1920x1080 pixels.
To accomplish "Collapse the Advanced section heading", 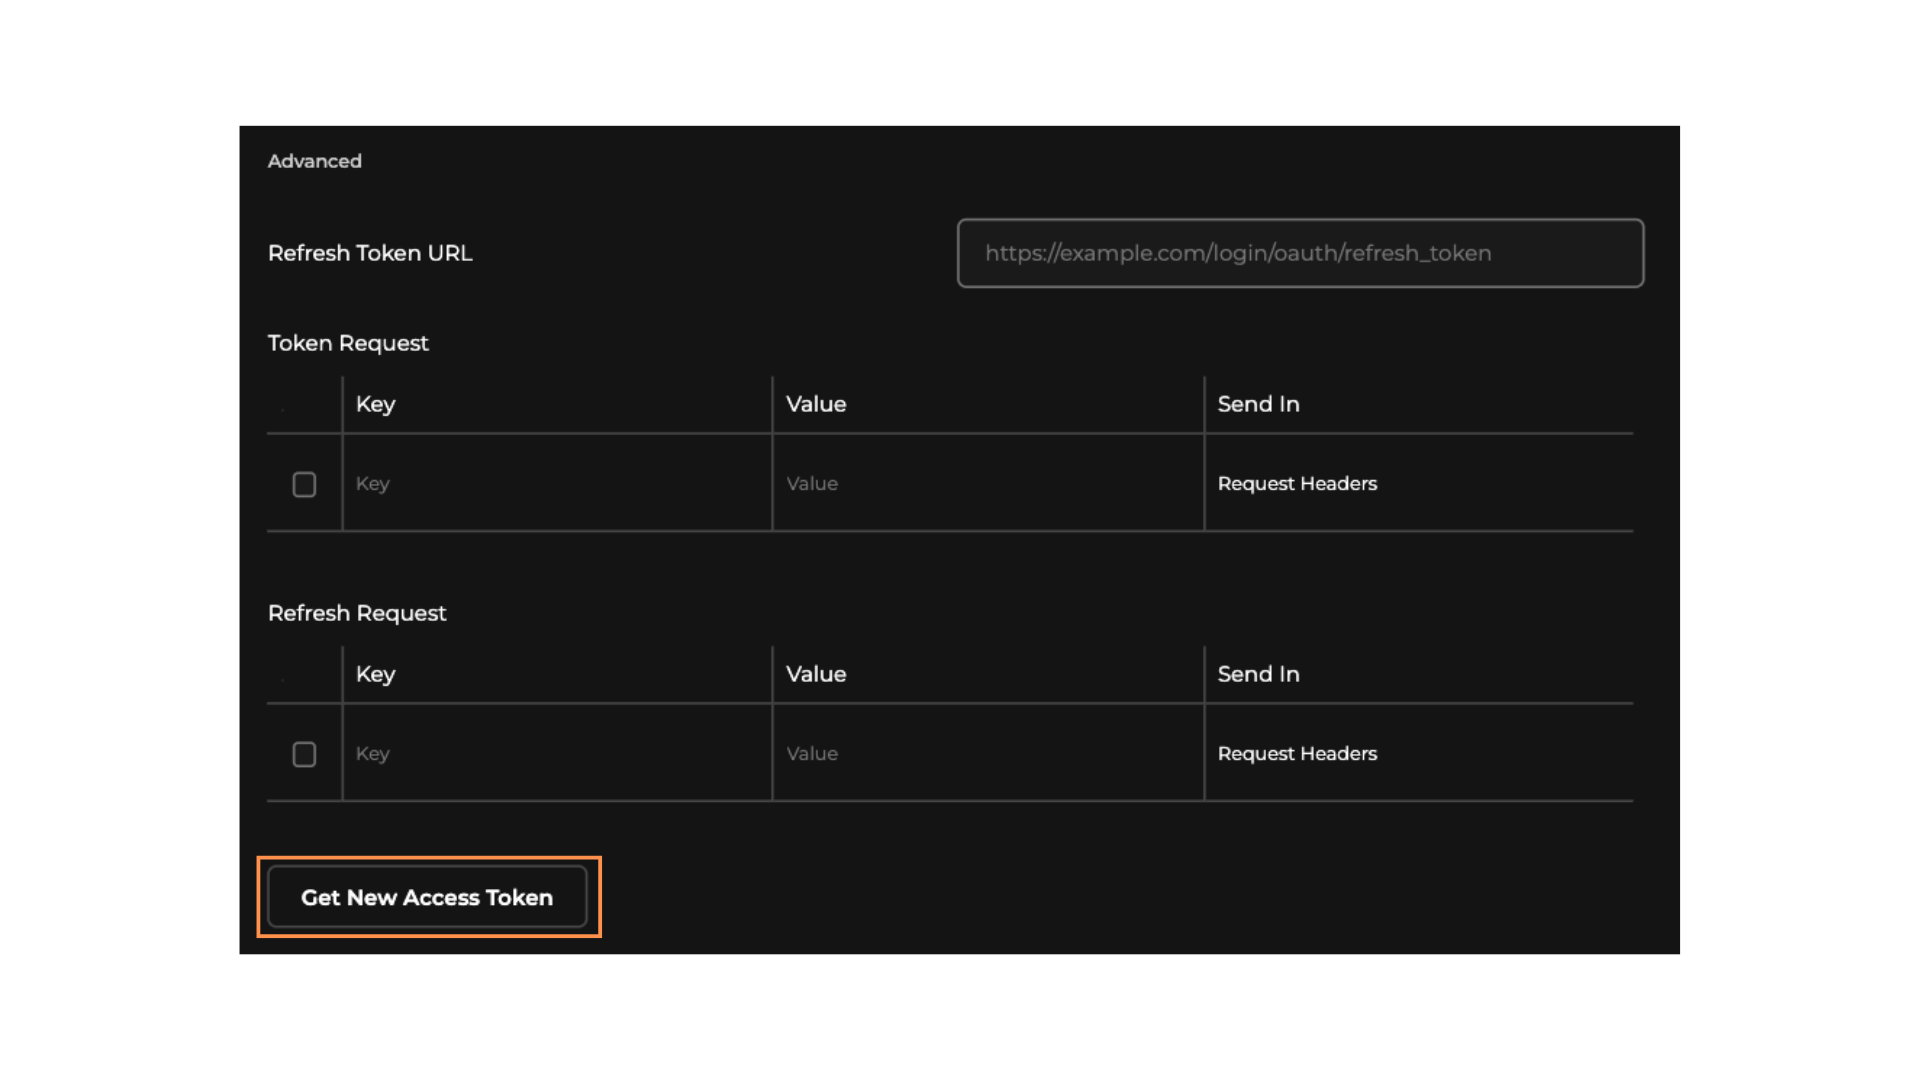I will click(x=314, y=161).
